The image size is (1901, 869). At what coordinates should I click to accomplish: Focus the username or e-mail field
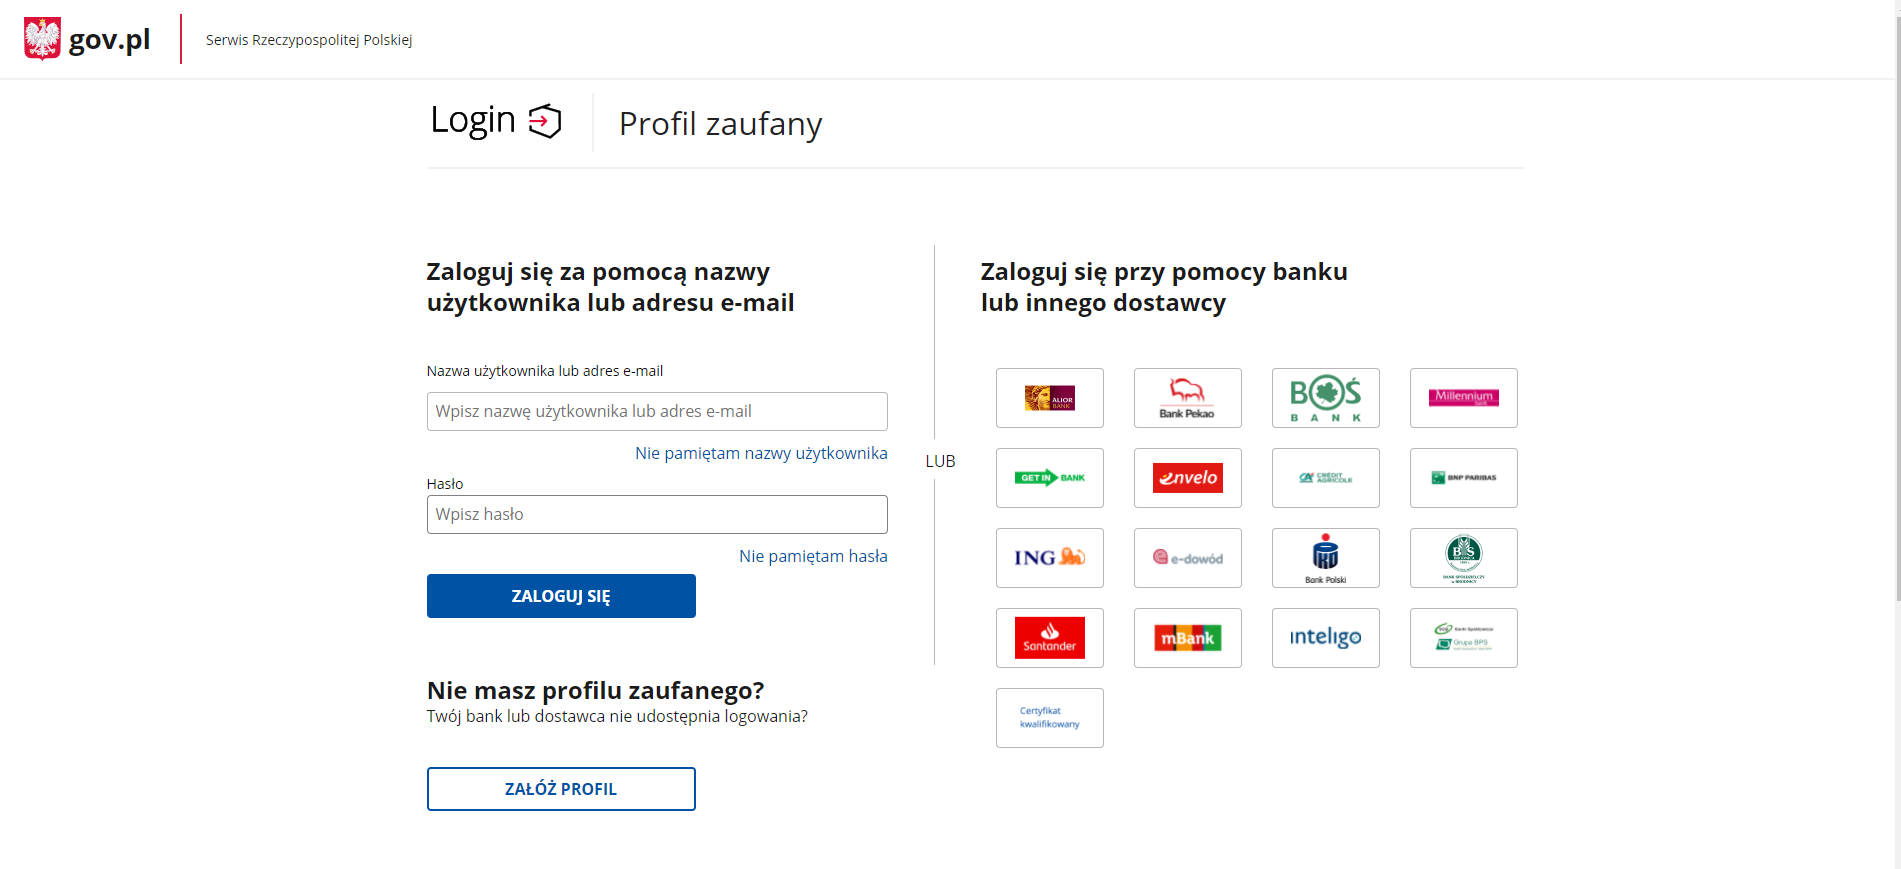click(x=657, y=411)
